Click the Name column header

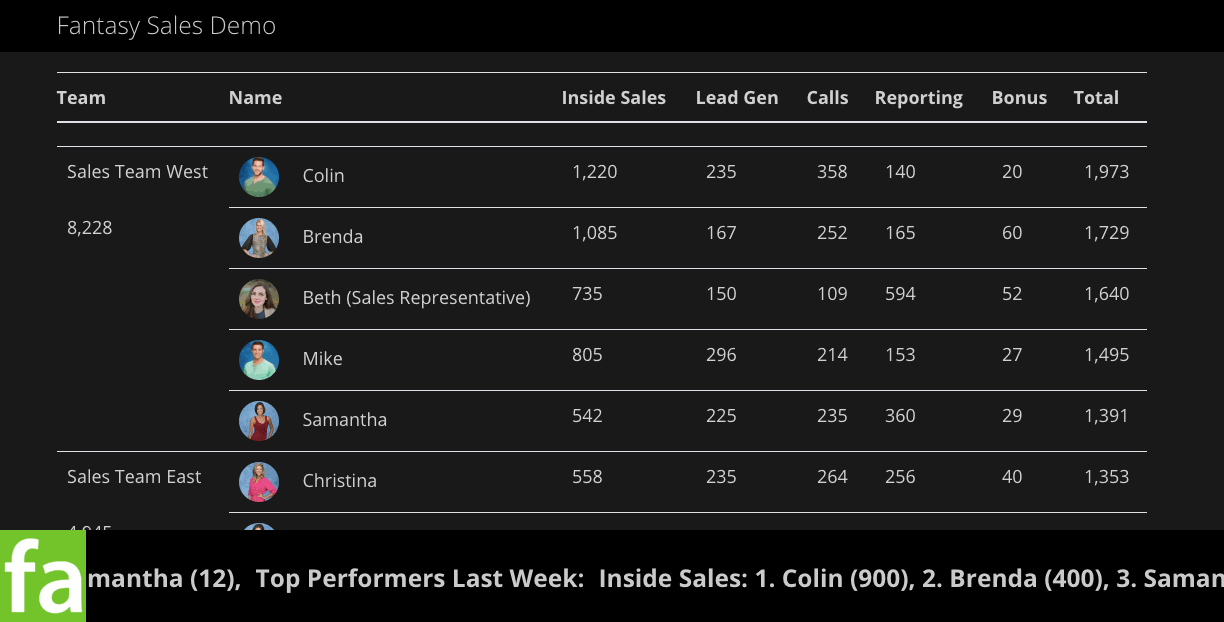pos(255,98)
